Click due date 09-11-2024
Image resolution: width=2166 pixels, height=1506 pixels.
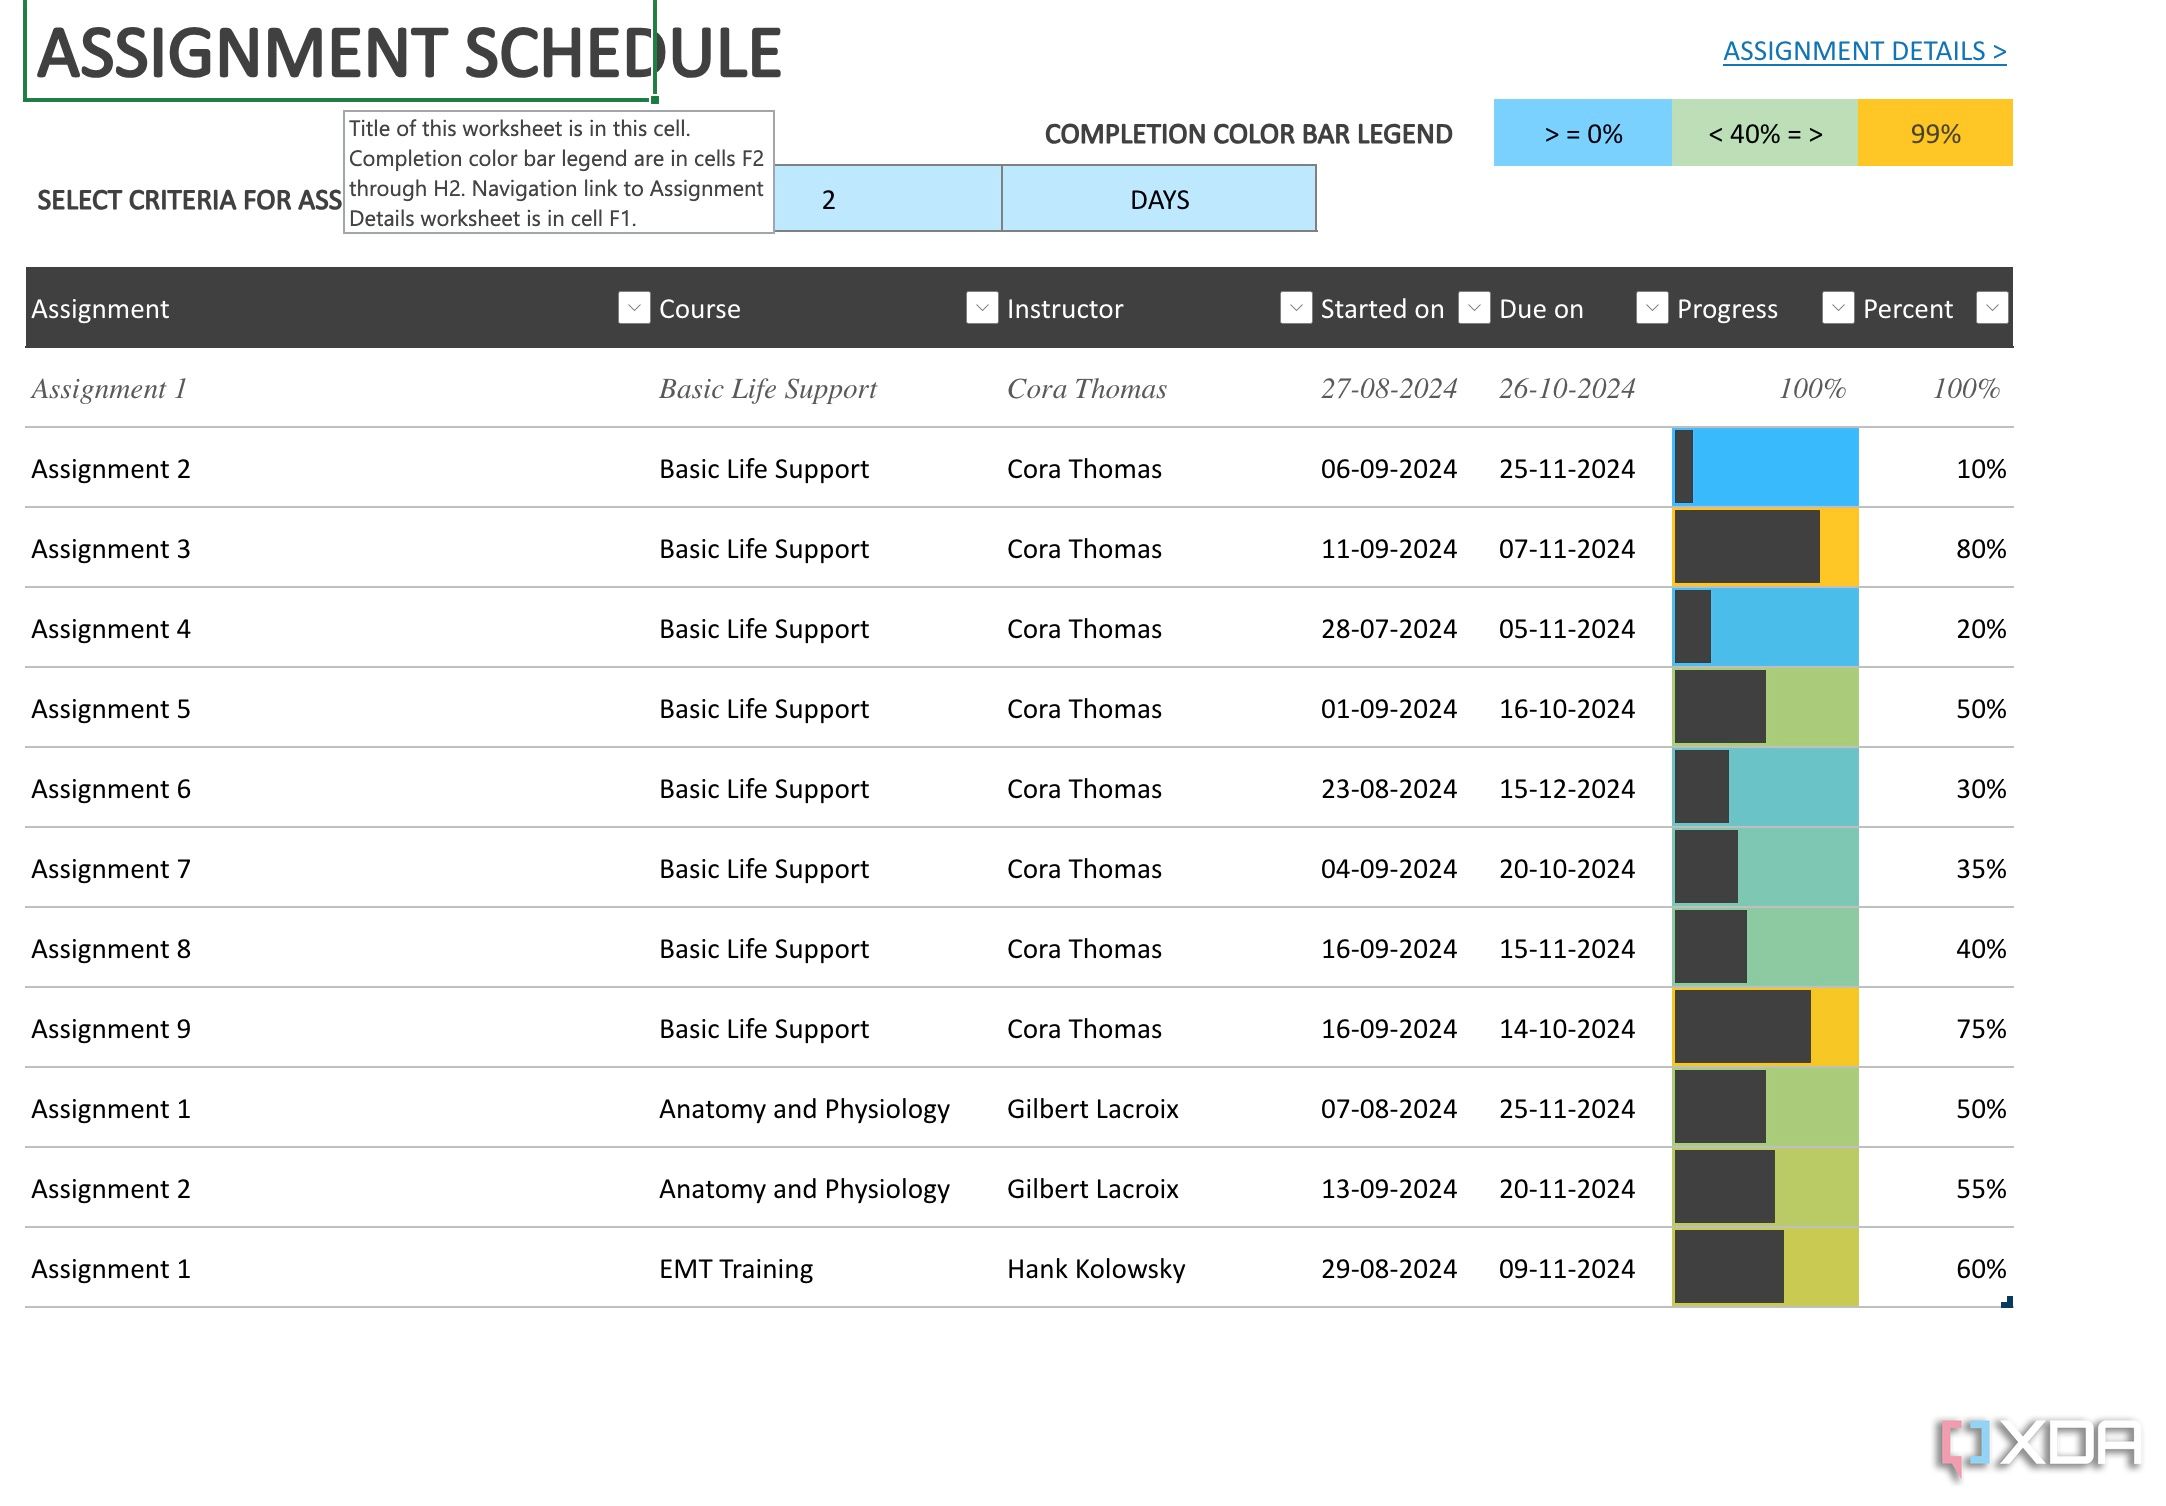1567,1268
